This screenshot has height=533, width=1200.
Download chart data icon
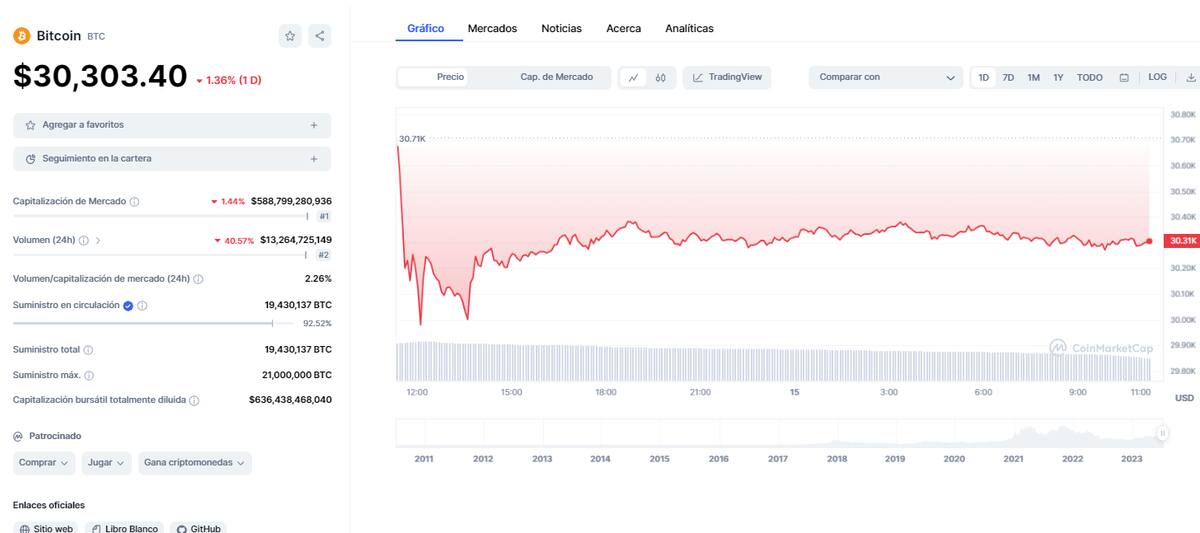point(1191,77)
